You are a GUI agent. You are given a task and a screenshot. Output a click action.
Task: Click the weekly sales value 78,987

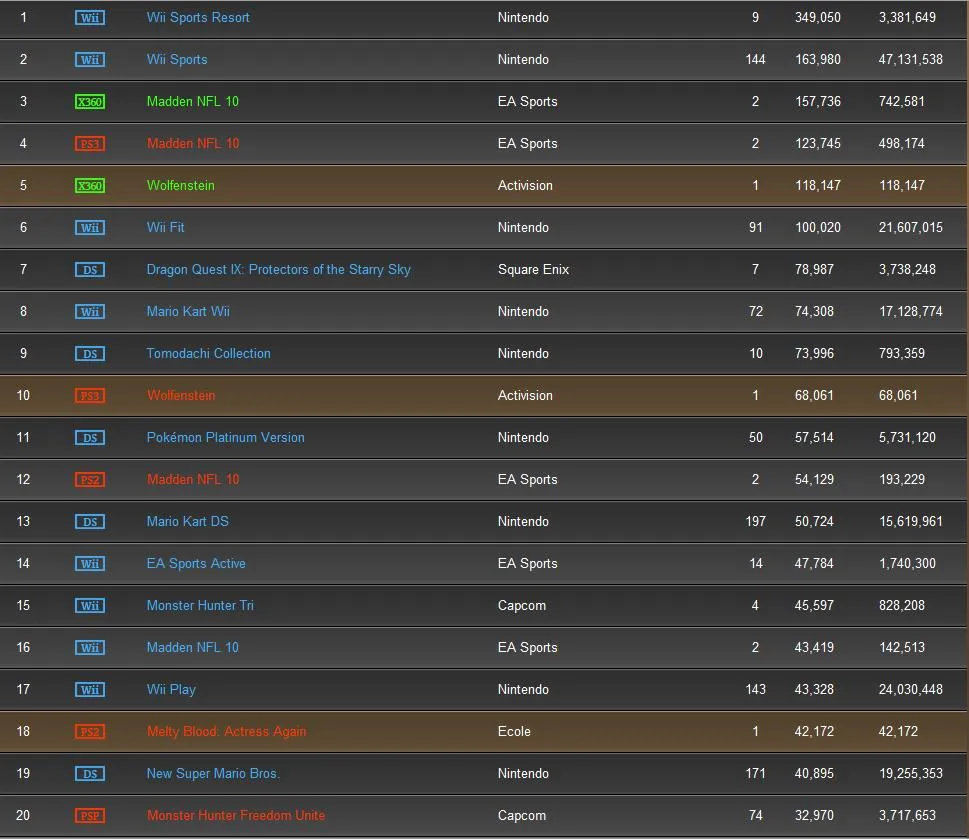(814, 270)
